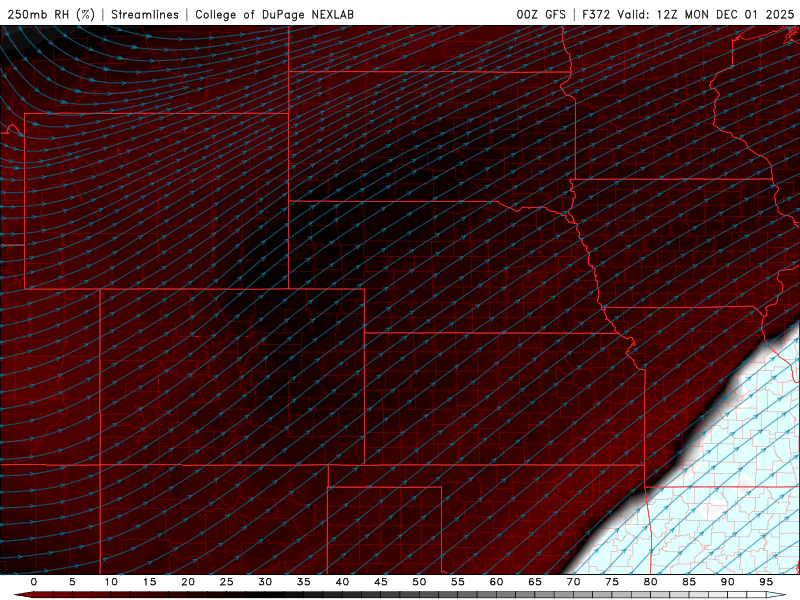Image resolution: width=800 pixels, height=600 pixels.
Task: Click the '65' colorbar scale label
Action: tap(534, 582)
